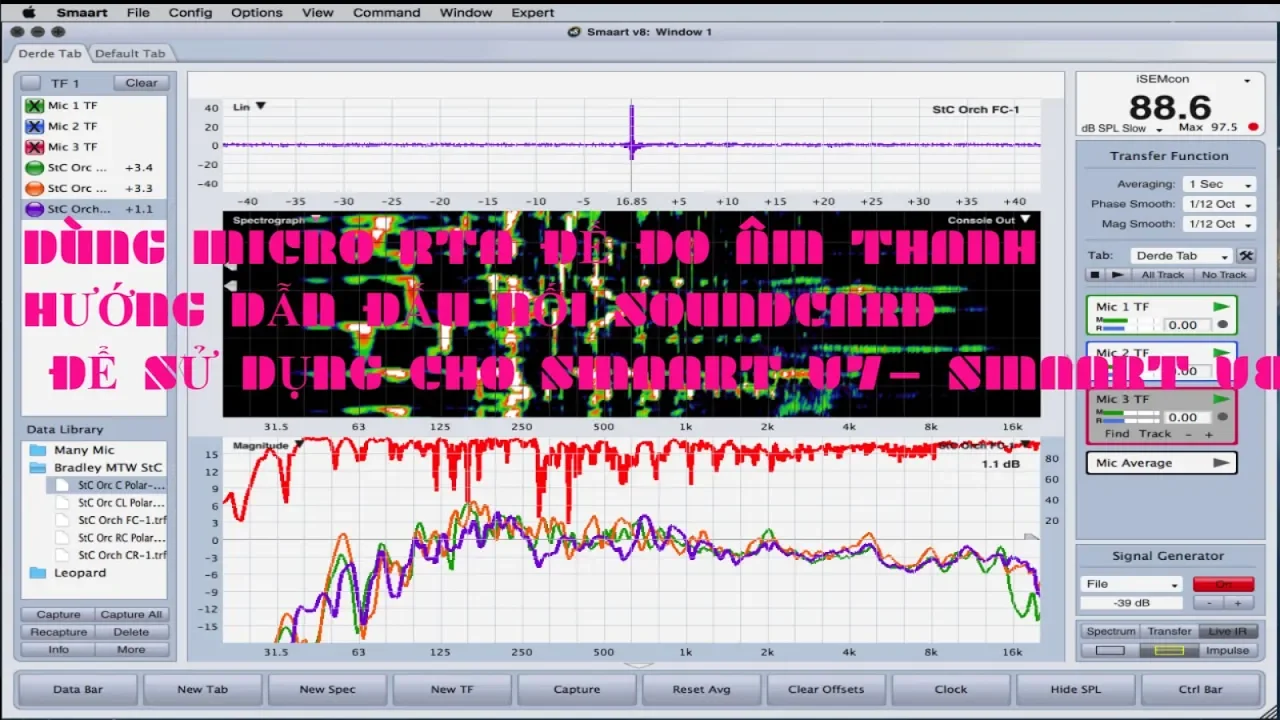Select the Derde Tab

click(x=49, y=53)
